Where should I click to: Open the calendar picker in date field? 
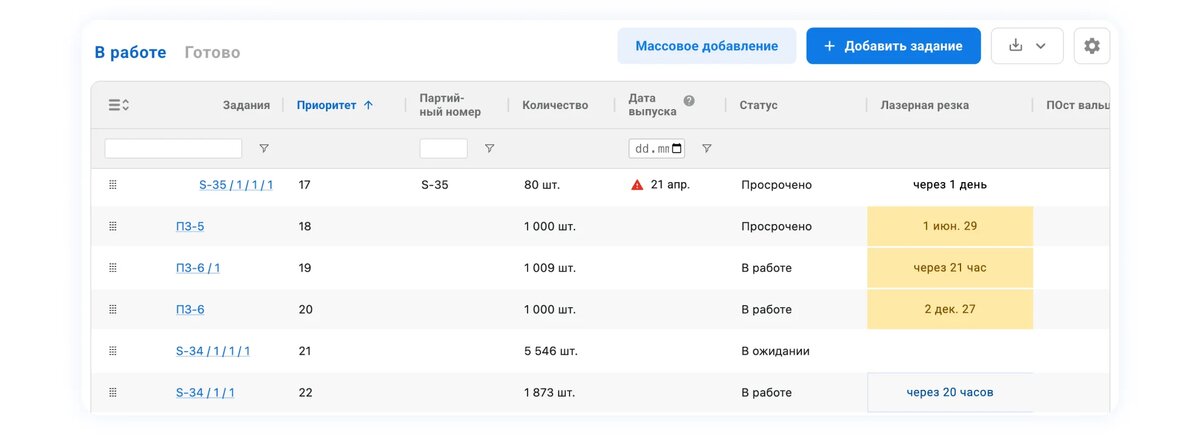pos(677,149)
